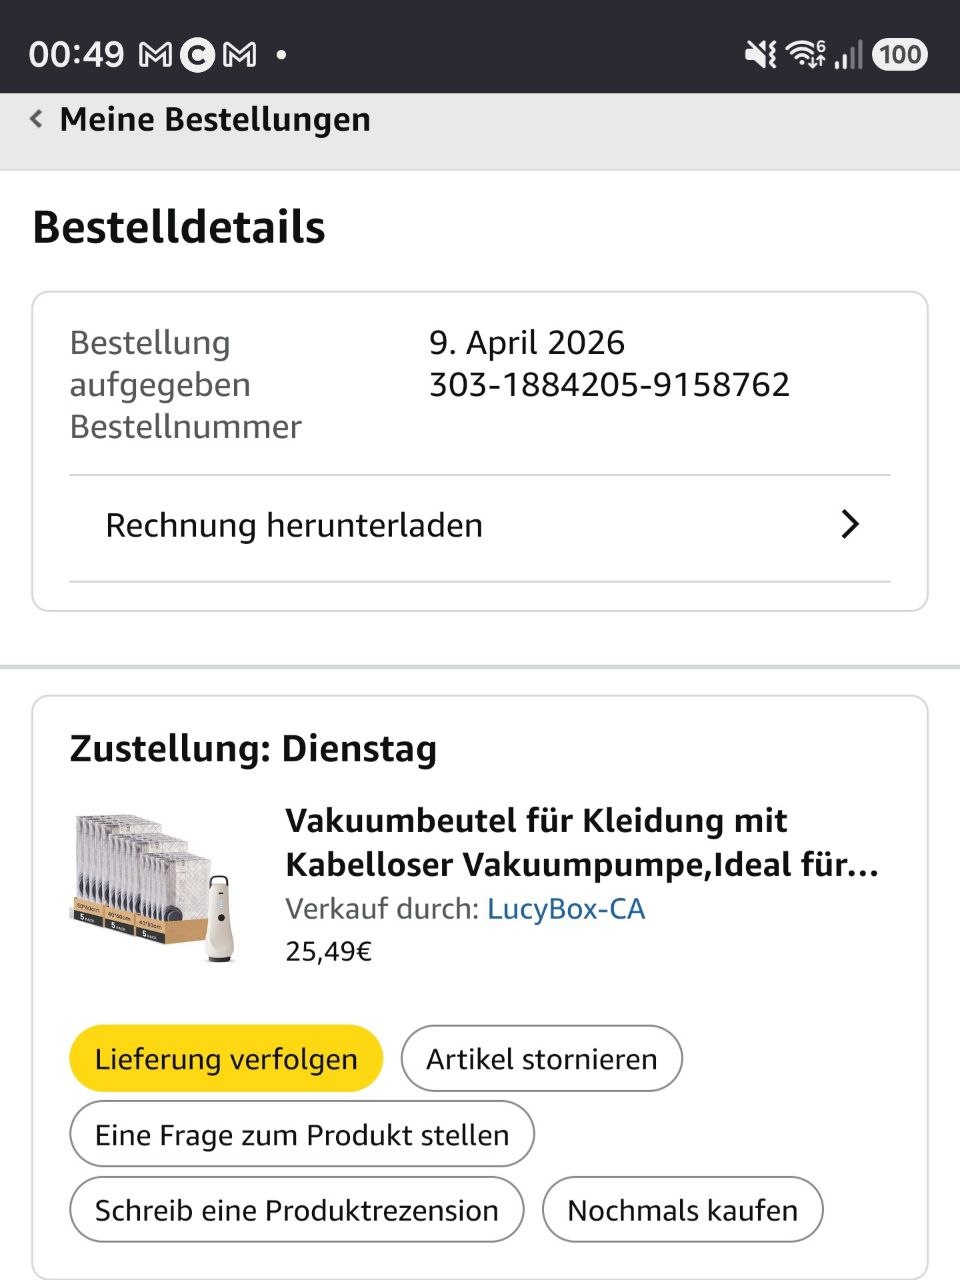
Task: Open the Vakuumbeutel product title
Action: tap(580, 842)
